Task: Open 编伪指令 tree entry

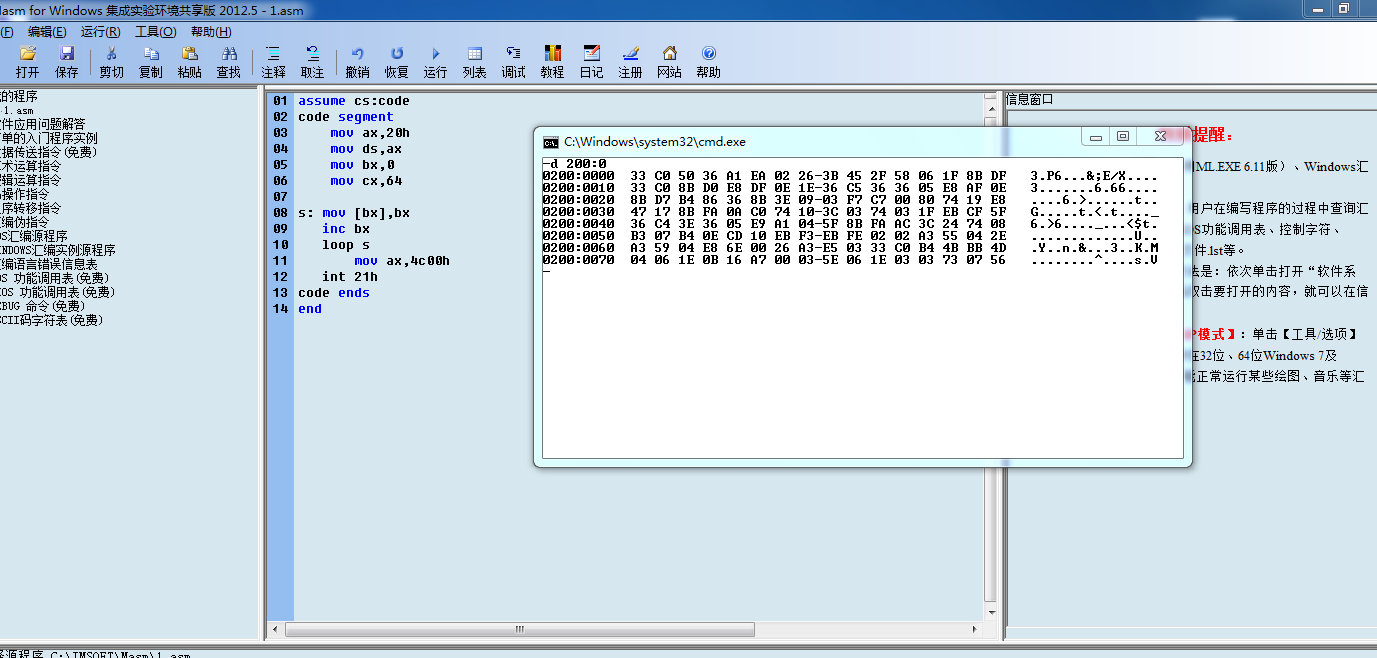Action: click(24, 222)
